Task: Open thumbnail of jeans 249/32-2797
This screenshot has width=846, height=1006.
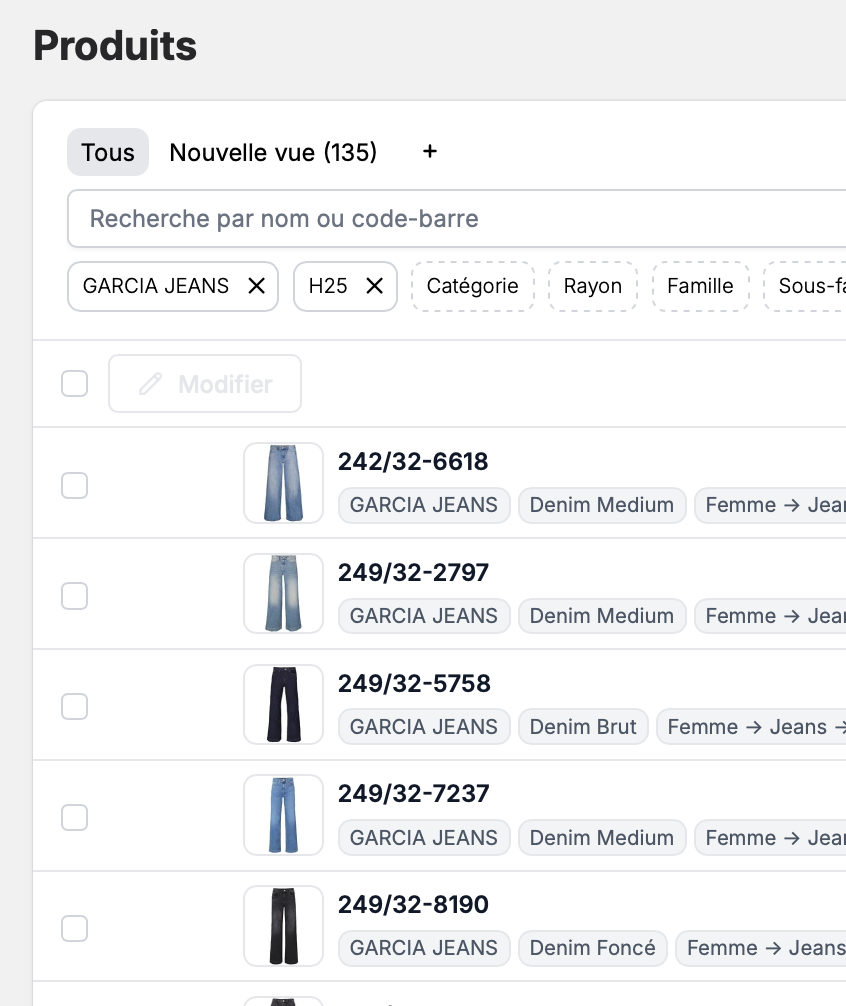Action: click(283, 593)
